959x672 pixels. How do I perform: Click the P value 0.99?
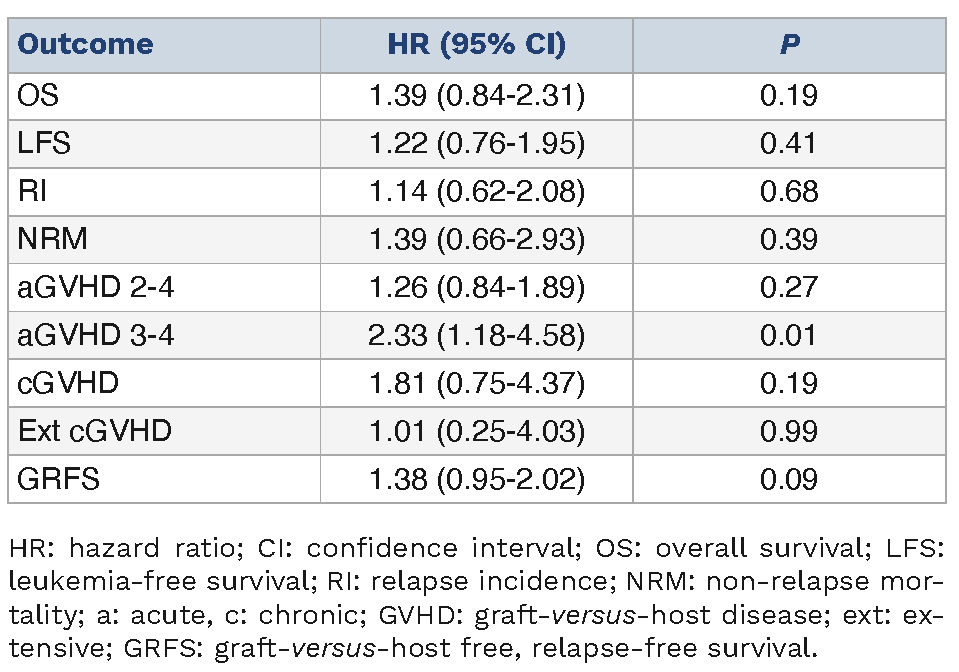pyautogui.click(x=789, y=432)
